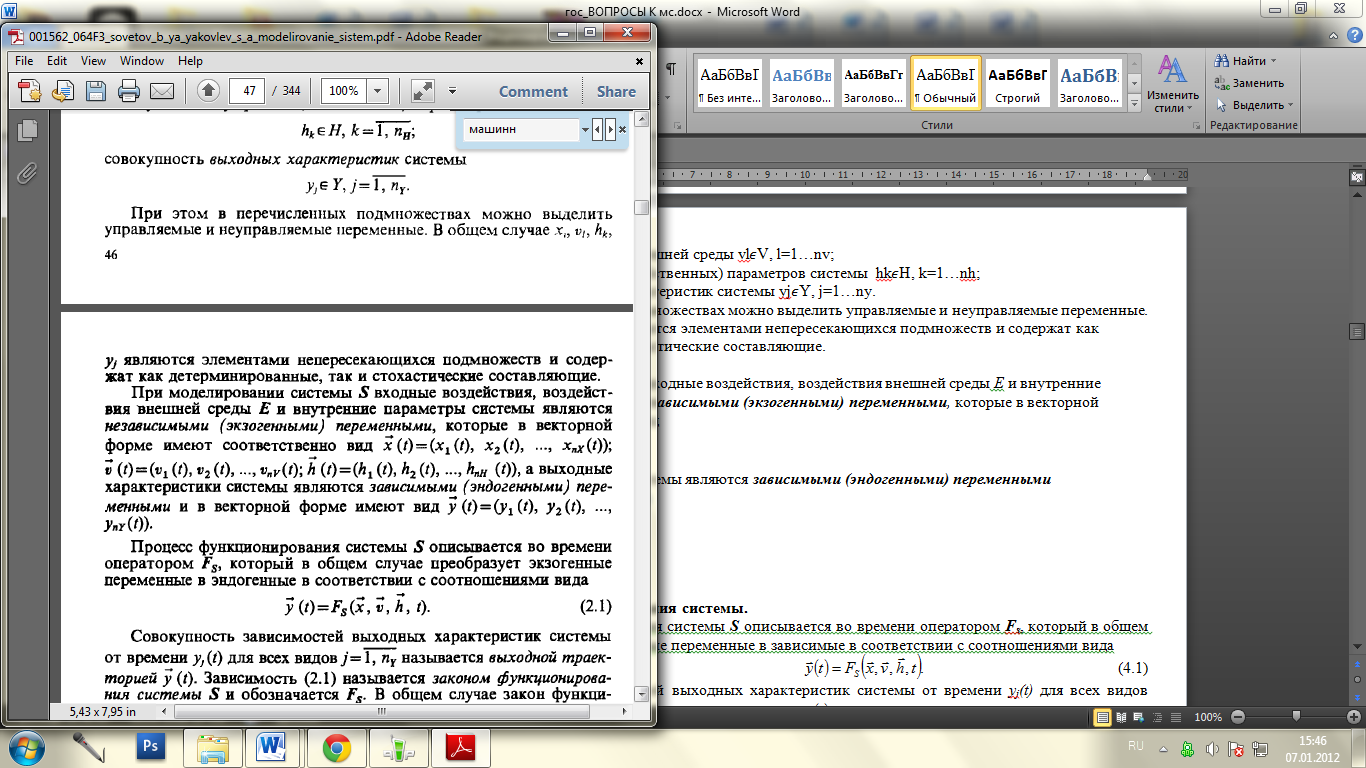Click the RU language indicator in system tray
Screen dimensions: 1366x768
pyautogui.click(x=1135, y=746)
